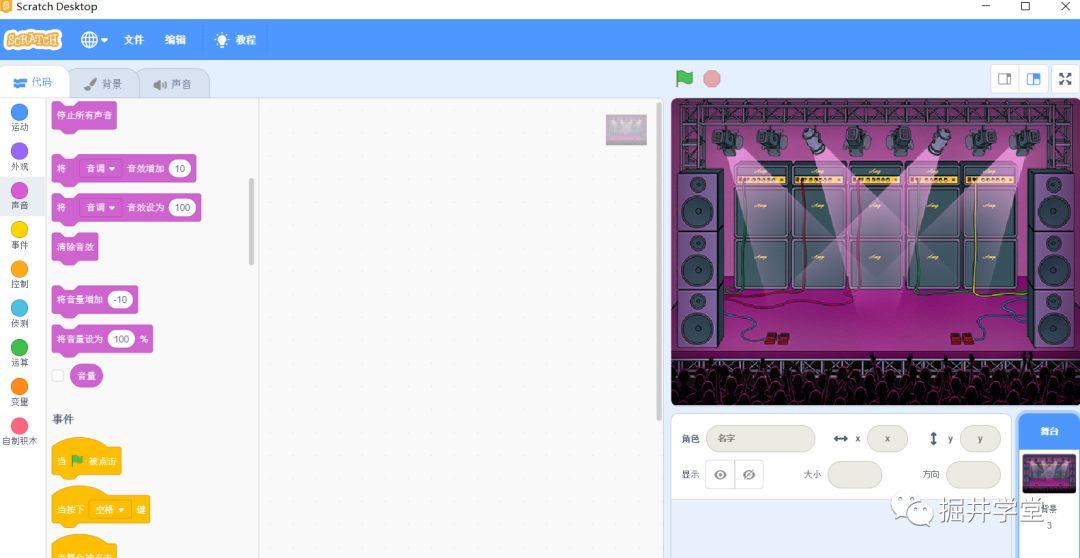
Task: Click the 100 value in 将音量设为 block
Action: [x=122, y=339]
